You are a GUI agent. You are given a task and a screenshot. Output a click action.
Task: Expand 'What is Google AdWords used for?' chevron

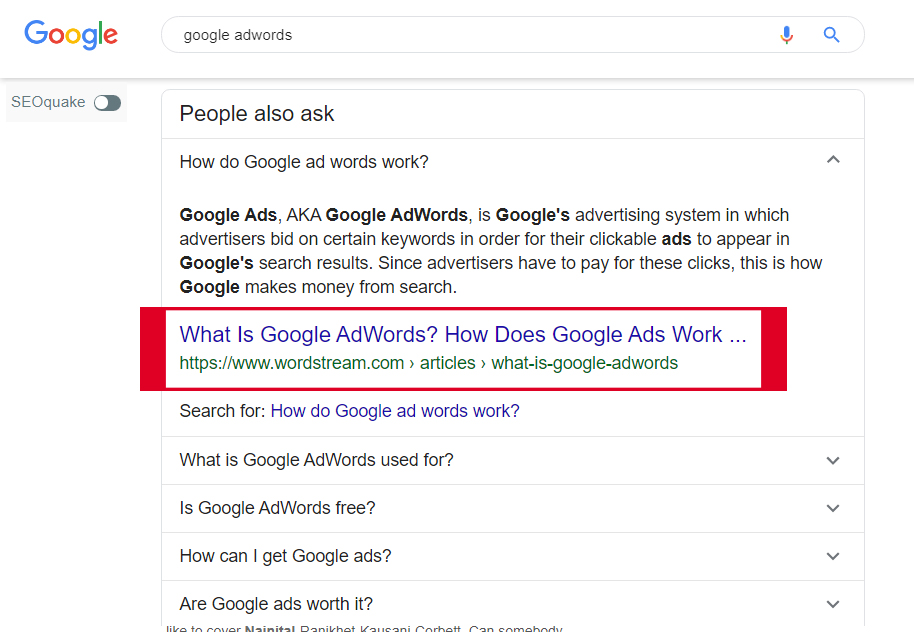[833, 461]
